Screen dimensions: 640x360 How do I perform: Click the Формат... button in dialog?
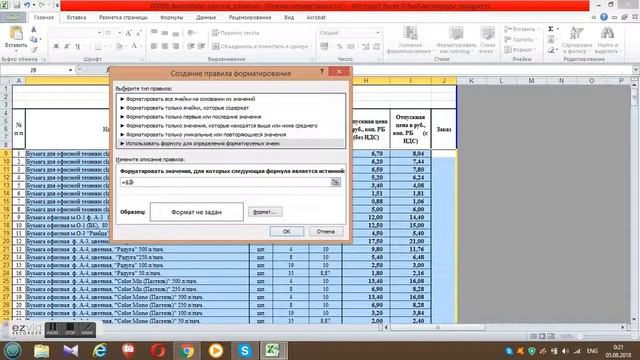point(265,212)
